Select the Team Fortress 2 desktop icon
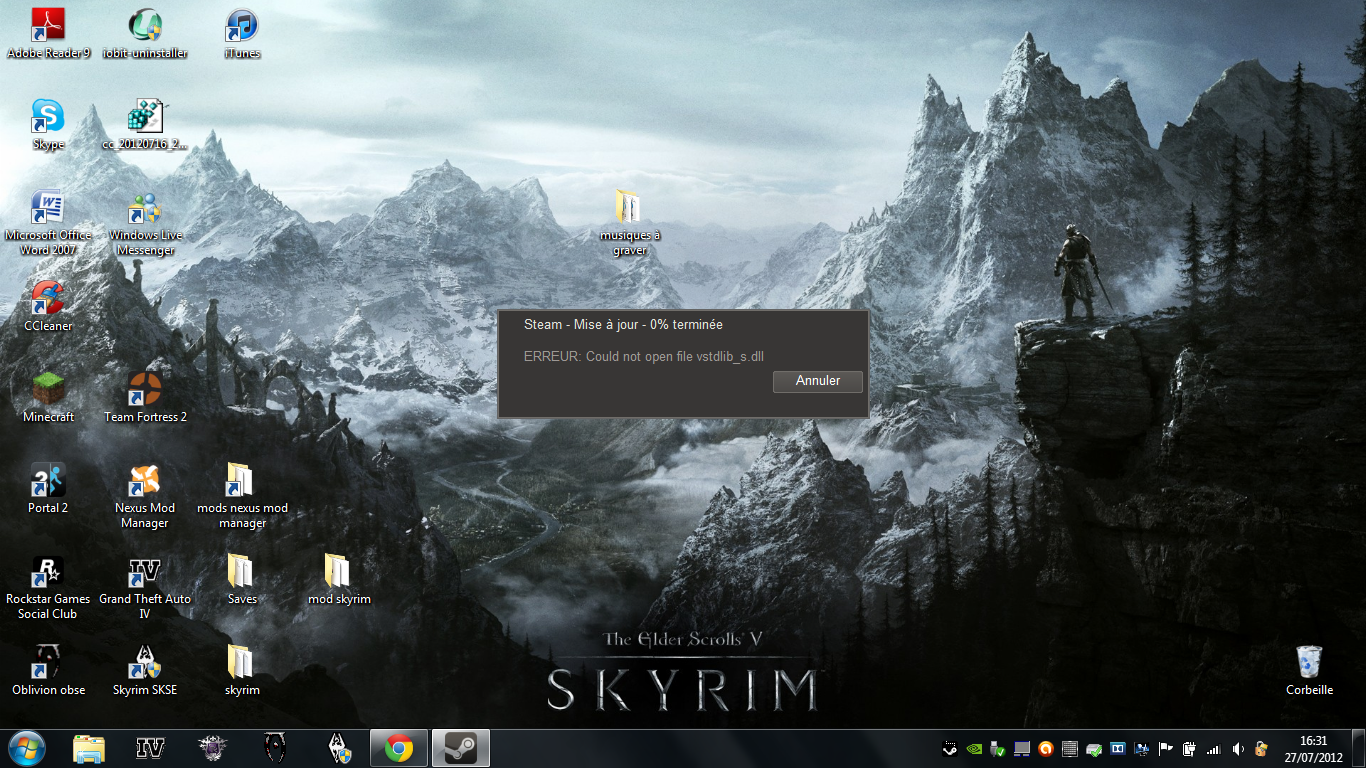 (145, 397)
